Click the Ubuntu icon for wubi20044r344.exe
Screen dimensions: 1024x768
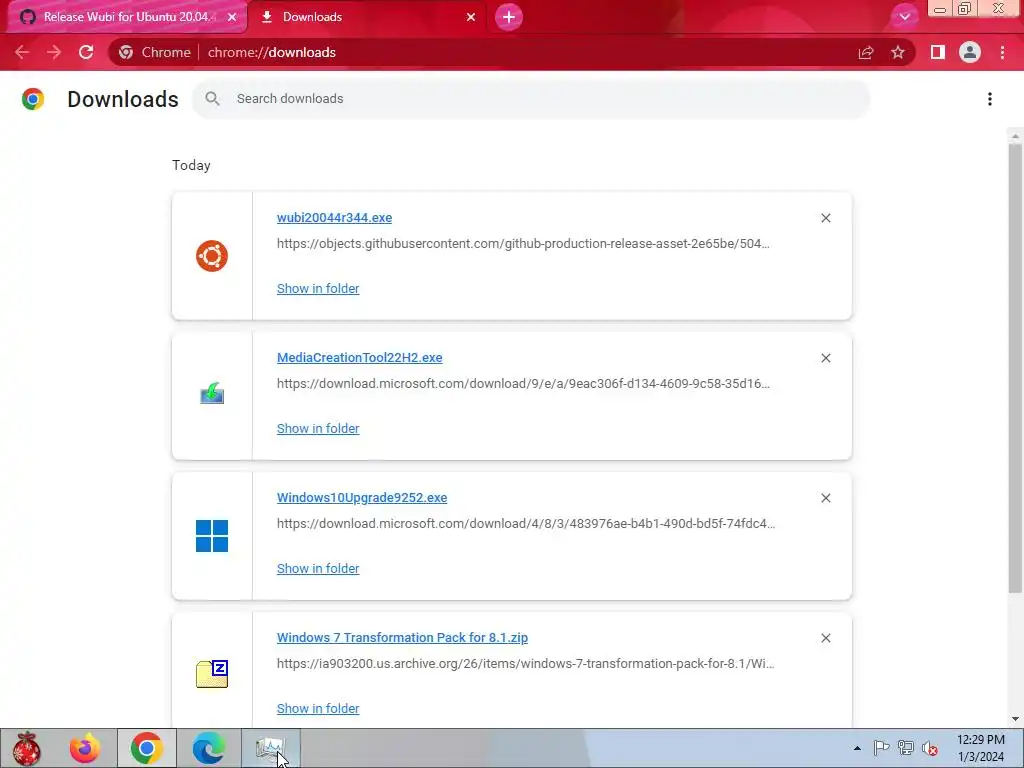212,256
